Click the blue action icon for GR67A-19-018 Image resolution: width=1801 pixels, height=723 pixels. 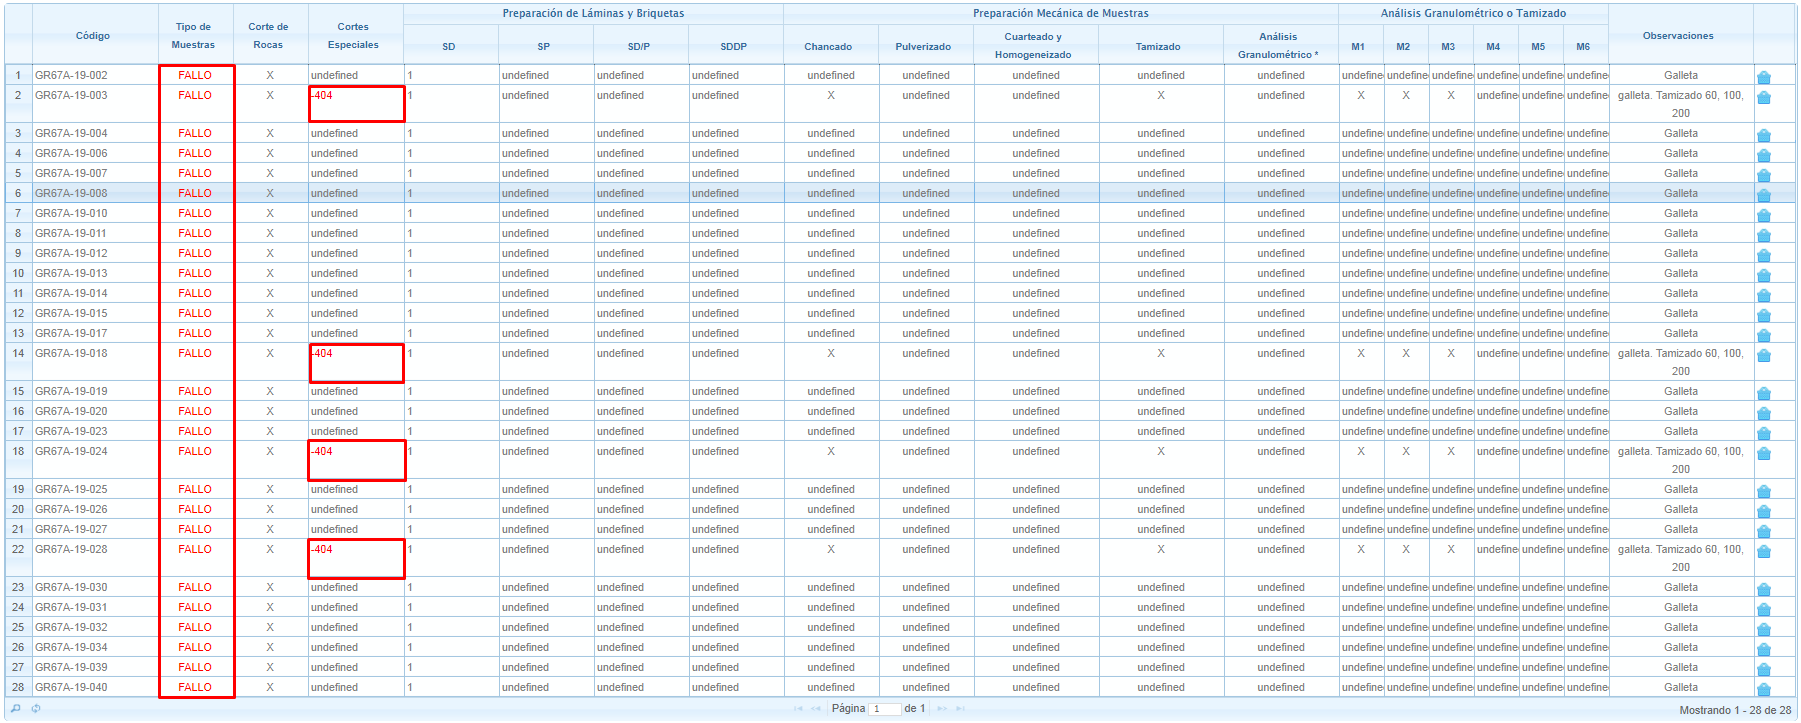coord(1764,355)
